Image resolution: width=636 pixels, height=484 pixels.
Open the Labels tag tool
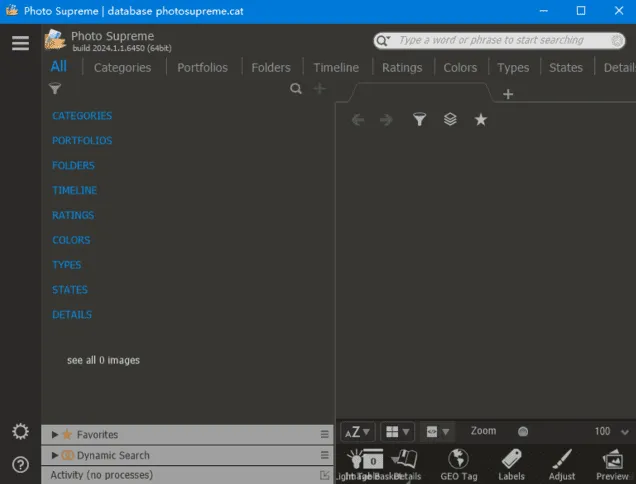click(511, 459)
